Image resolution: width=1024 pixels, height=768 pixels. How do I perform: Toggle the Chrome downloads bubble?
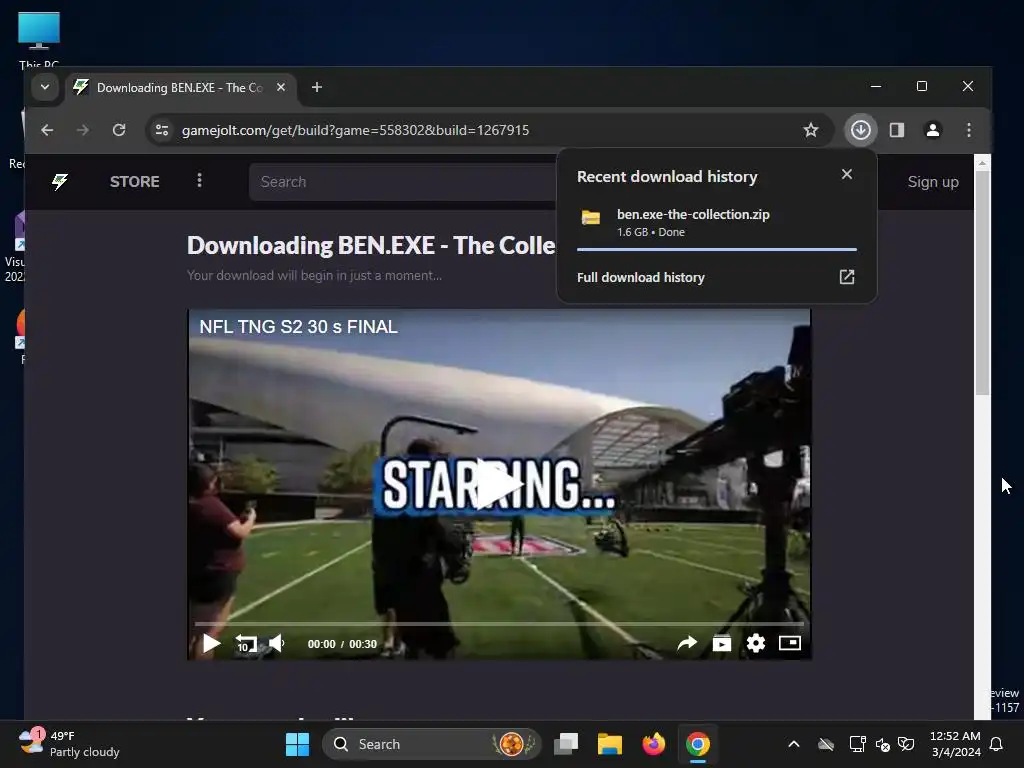[860, 130]
